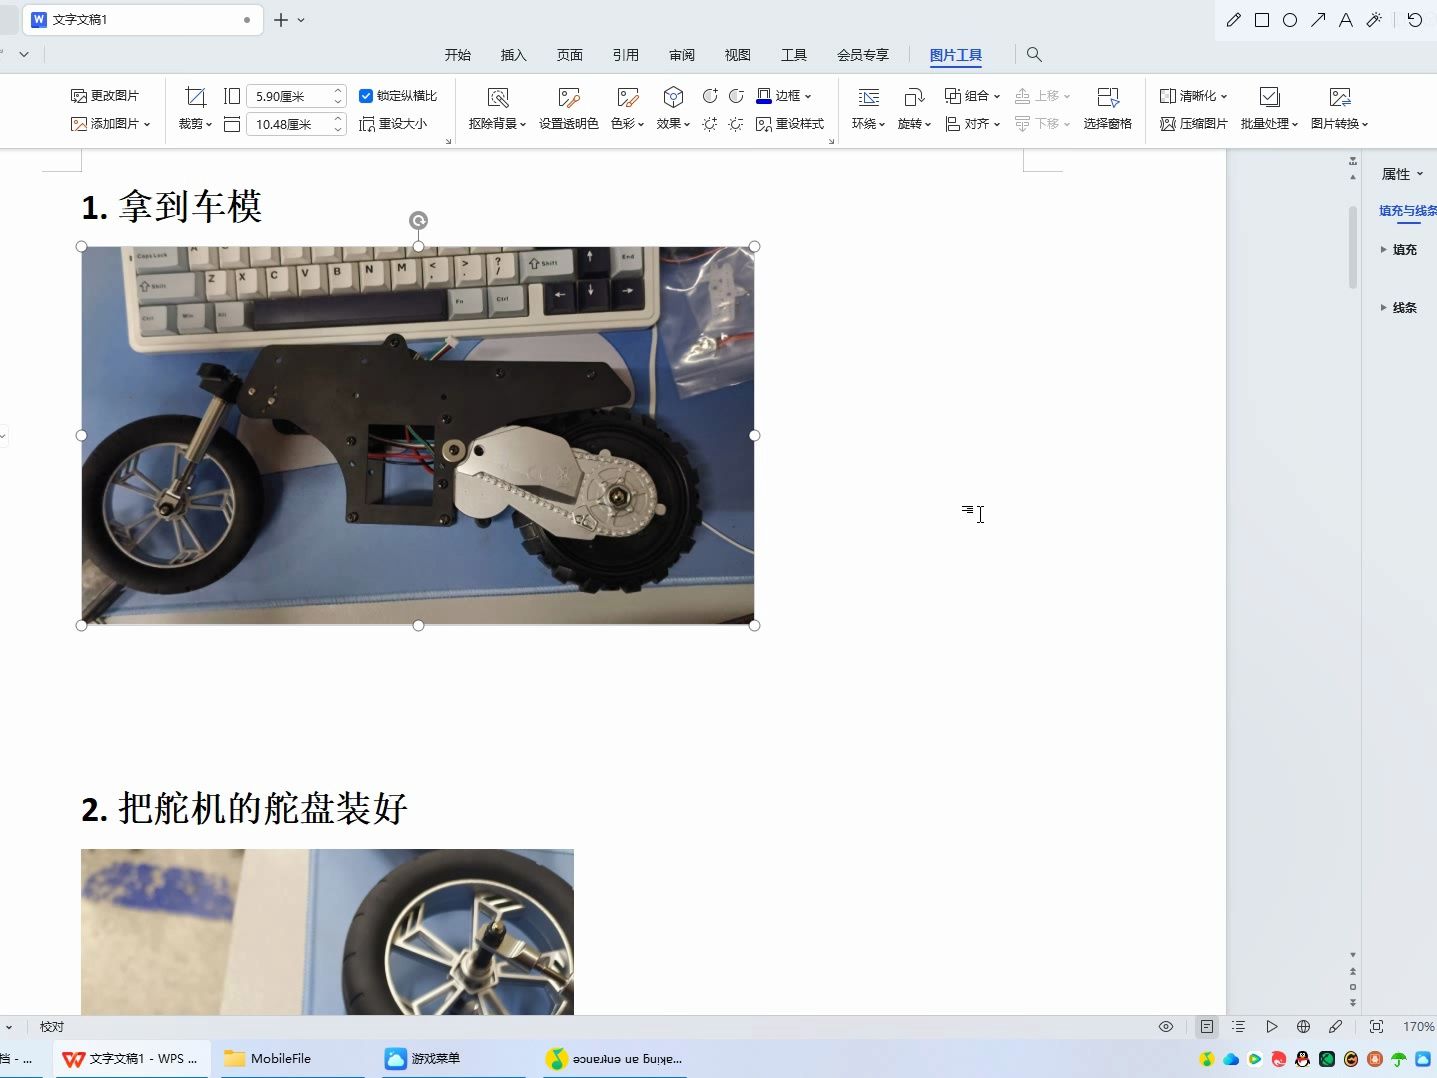The image size is (1437, 1078).
Task: Click the increase contrast icon
Action: [710, 96]
